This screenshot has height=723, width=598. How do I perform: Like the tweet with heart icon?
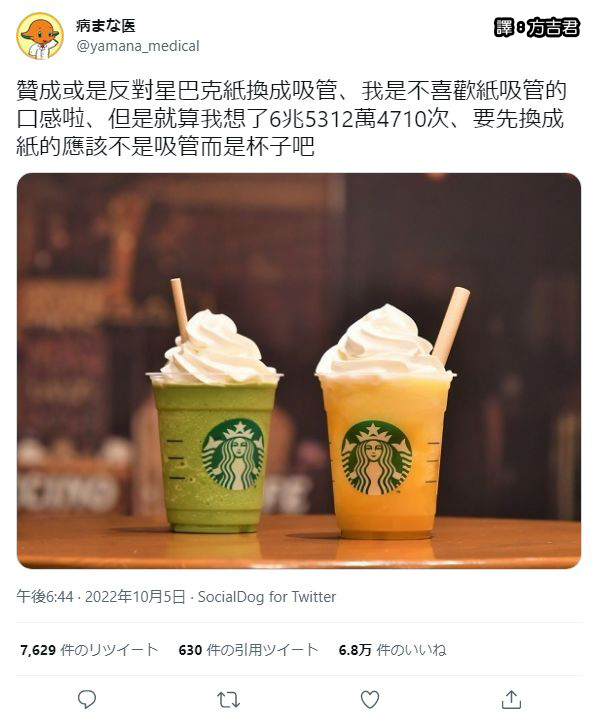coord(370,700)
